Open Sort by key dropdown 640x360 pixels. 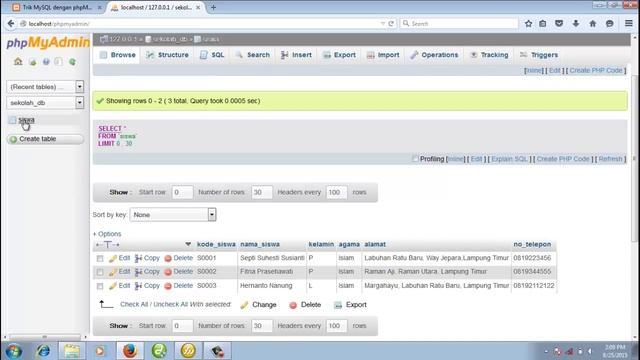[173, 215]
